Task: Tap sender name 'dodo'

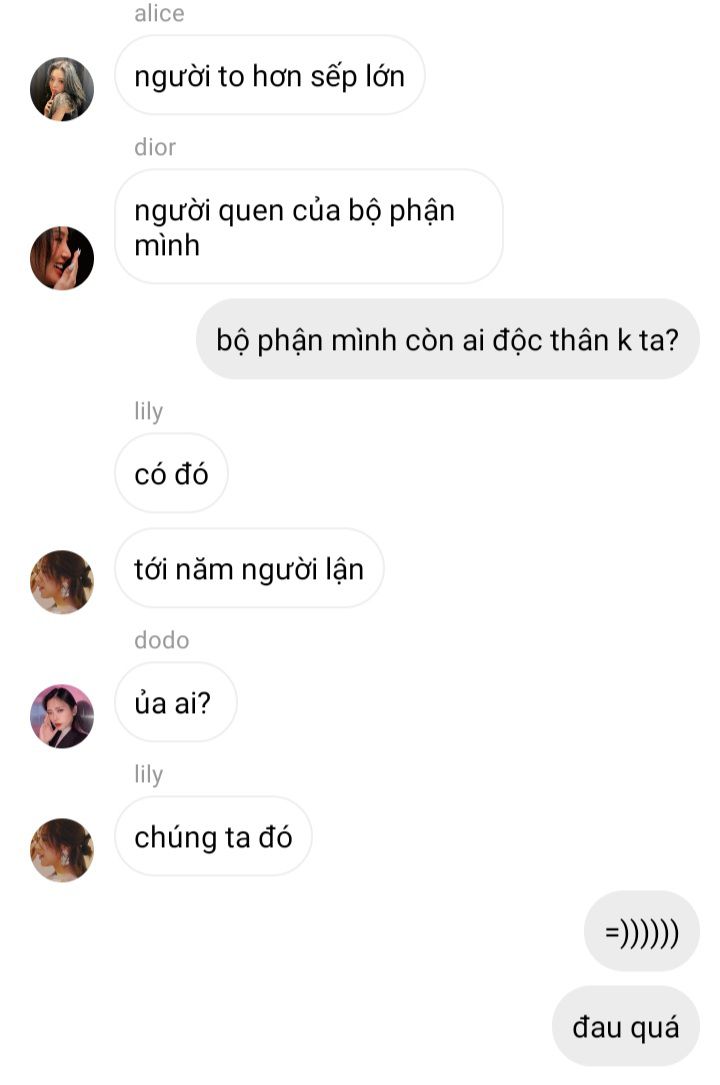Action: click(x=161, y=640)
